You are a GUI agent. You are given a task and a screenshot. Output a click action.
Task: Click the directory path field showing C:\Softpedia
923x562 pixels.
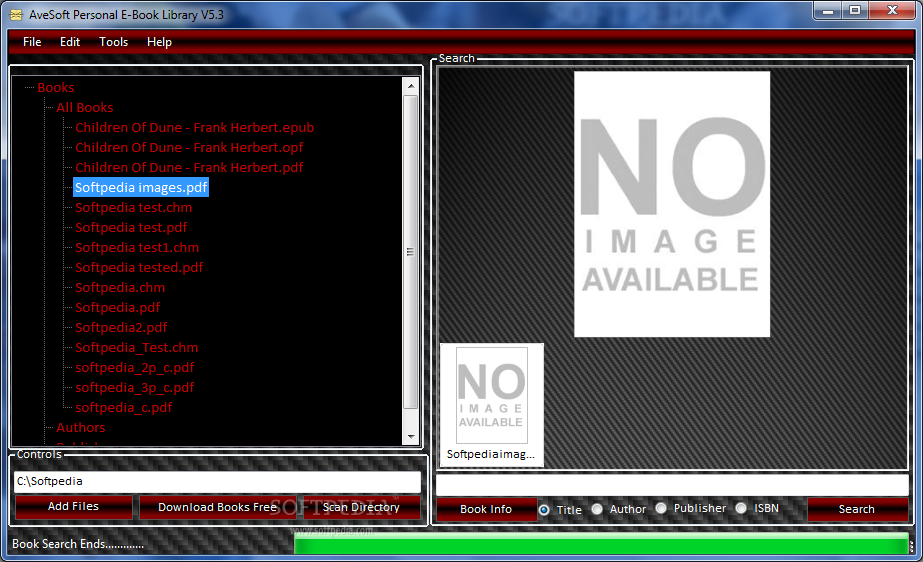pyautogui.click(x=217, y=481)
